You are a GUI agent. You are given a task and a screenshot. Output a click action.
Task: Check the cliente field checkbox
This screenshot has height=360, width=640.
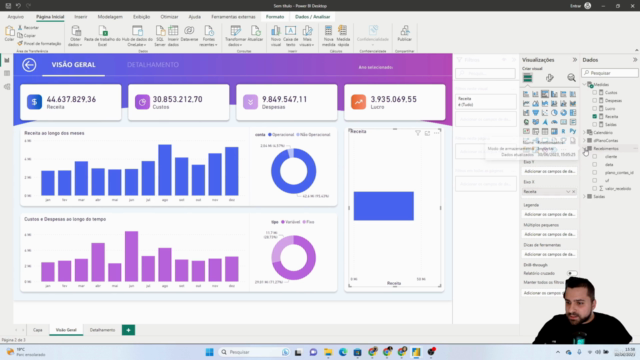(x=595, y=157)
